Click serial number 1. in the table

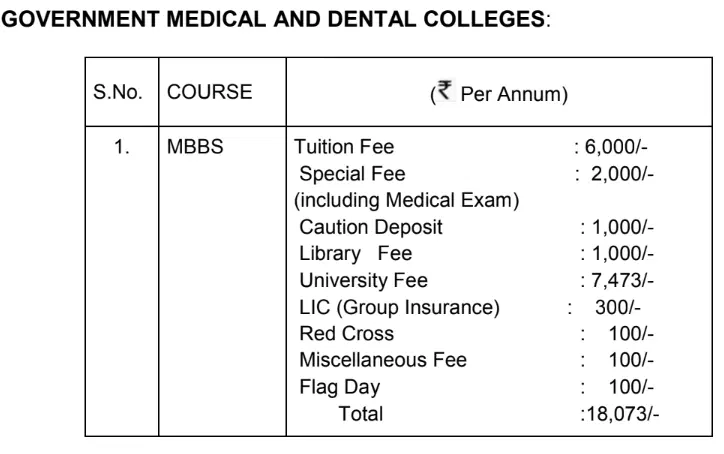123,149
